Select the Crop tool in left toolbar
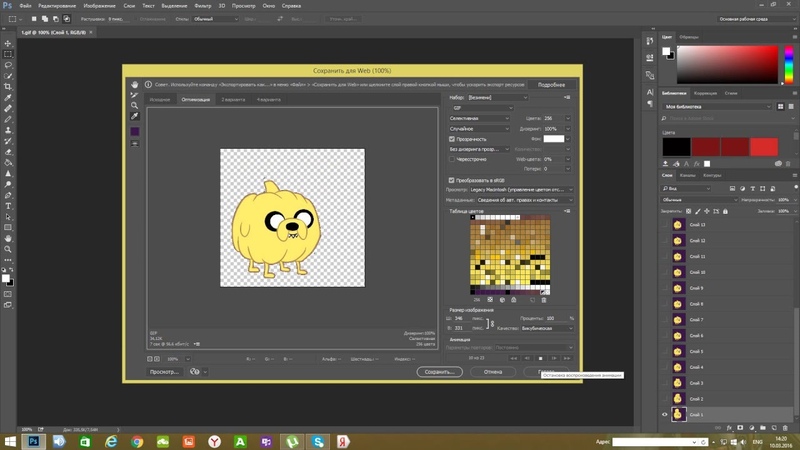Viewport: 800px width, 450px height. [x=8, y=87]
